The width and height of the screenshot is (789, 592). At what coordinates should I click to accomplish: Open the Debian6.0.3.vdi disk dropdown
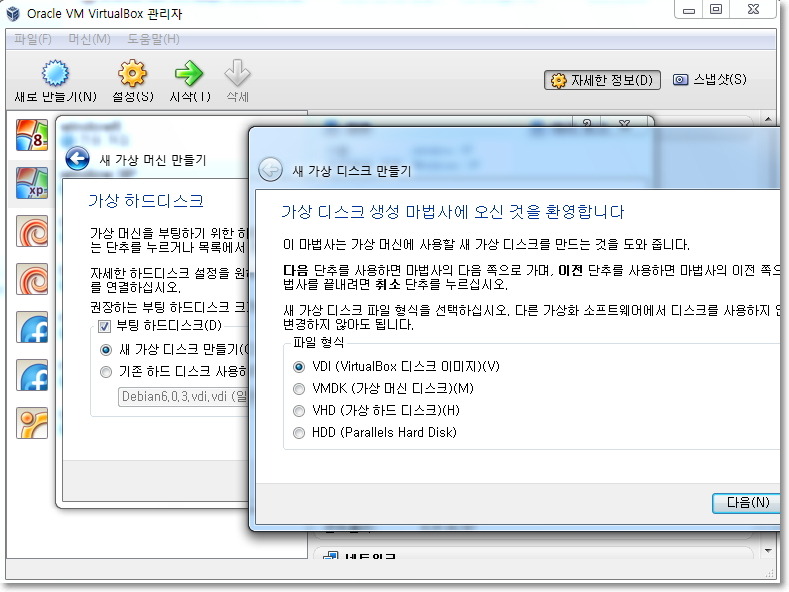click(183, 397)
